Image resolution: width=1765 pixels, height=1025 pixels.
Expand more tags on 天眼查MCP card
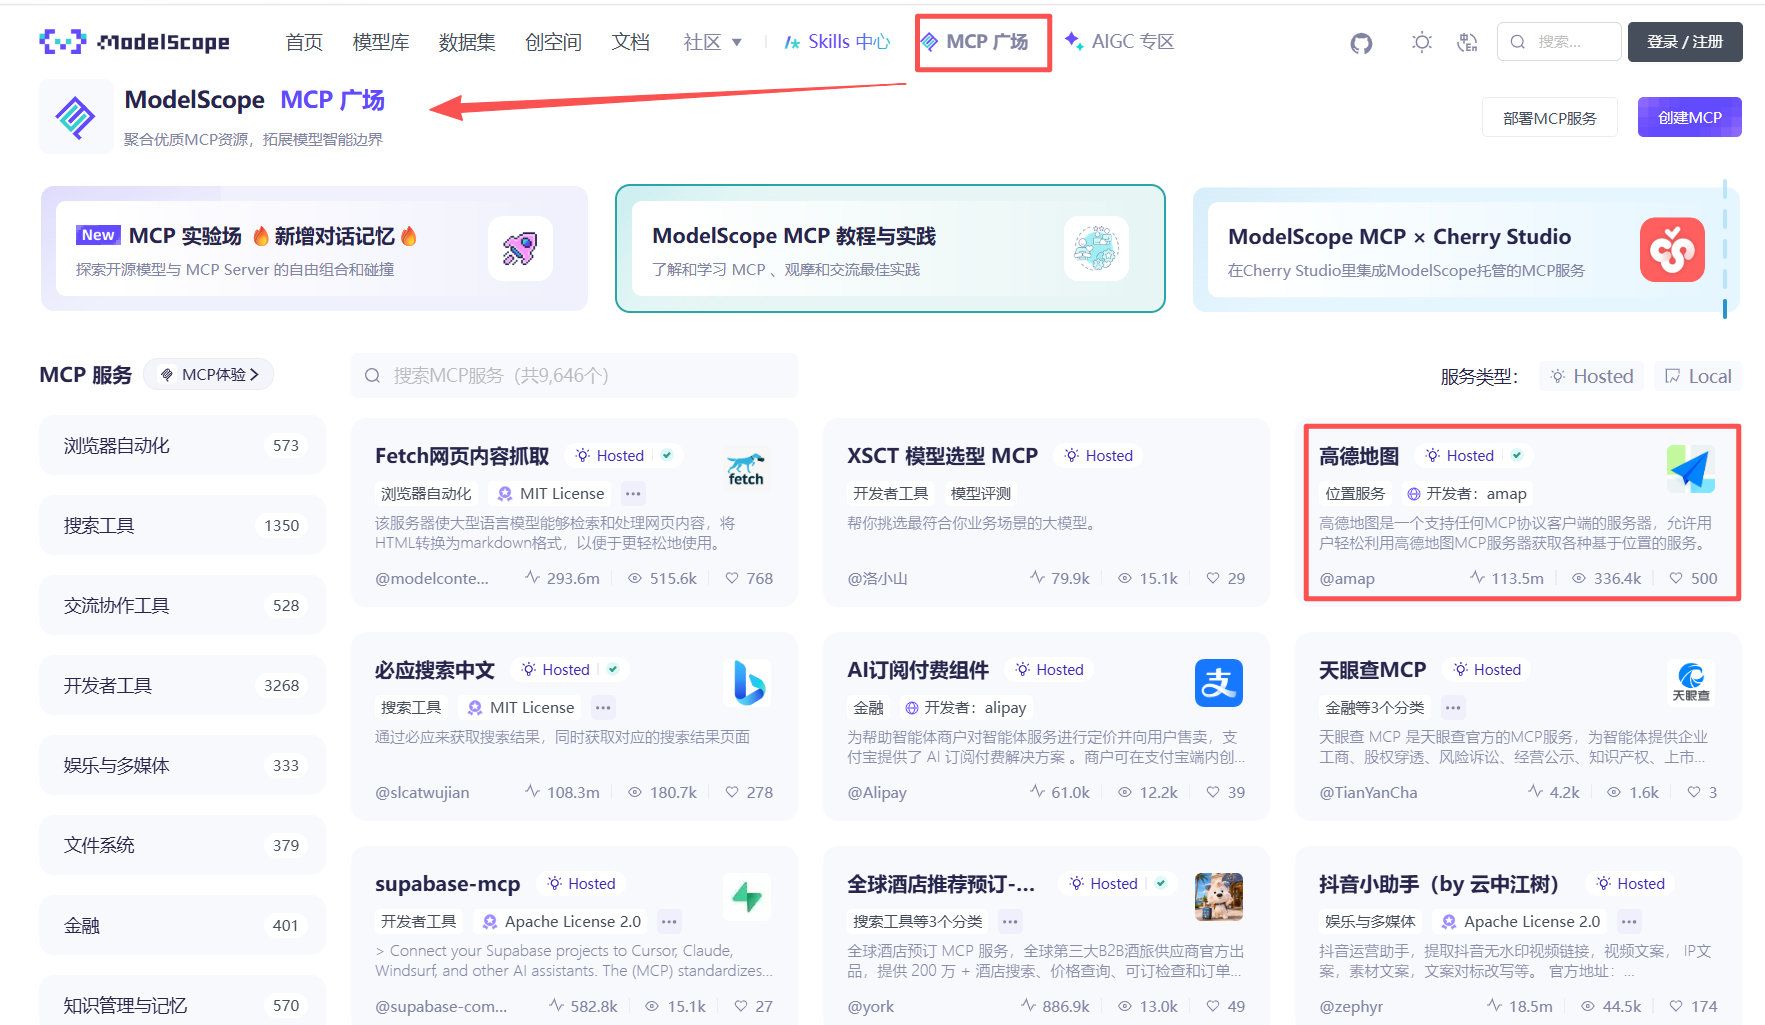point(1453,707)
